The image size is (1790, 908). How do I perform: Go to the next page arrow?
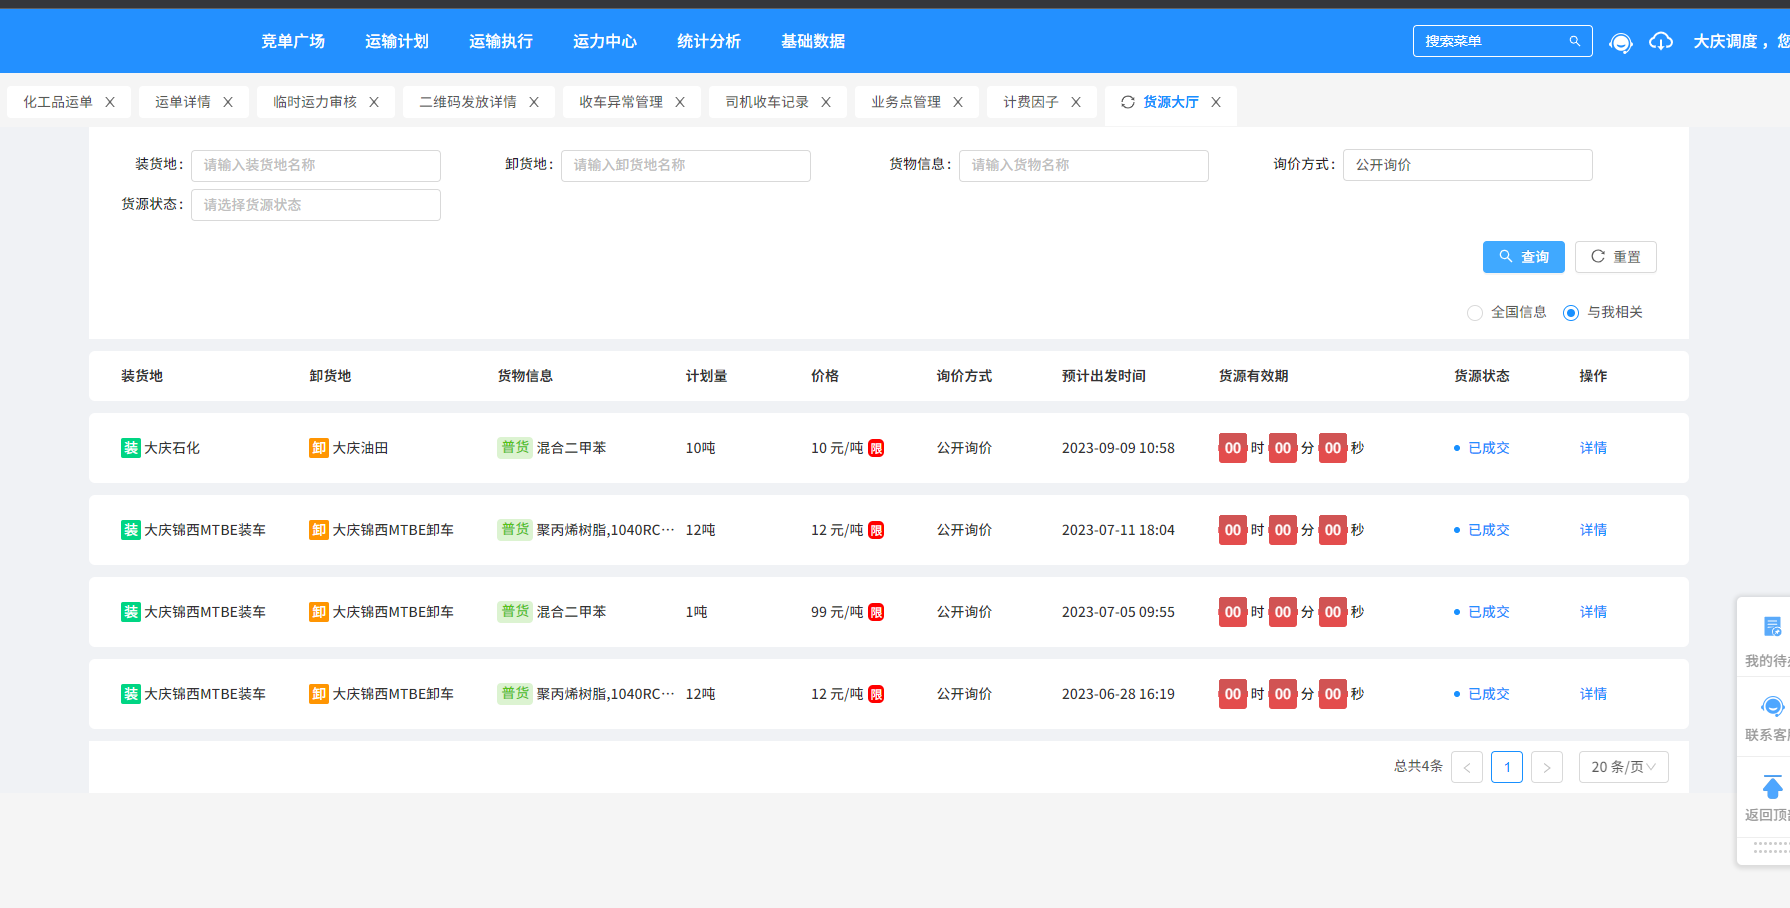(1547, 767)
